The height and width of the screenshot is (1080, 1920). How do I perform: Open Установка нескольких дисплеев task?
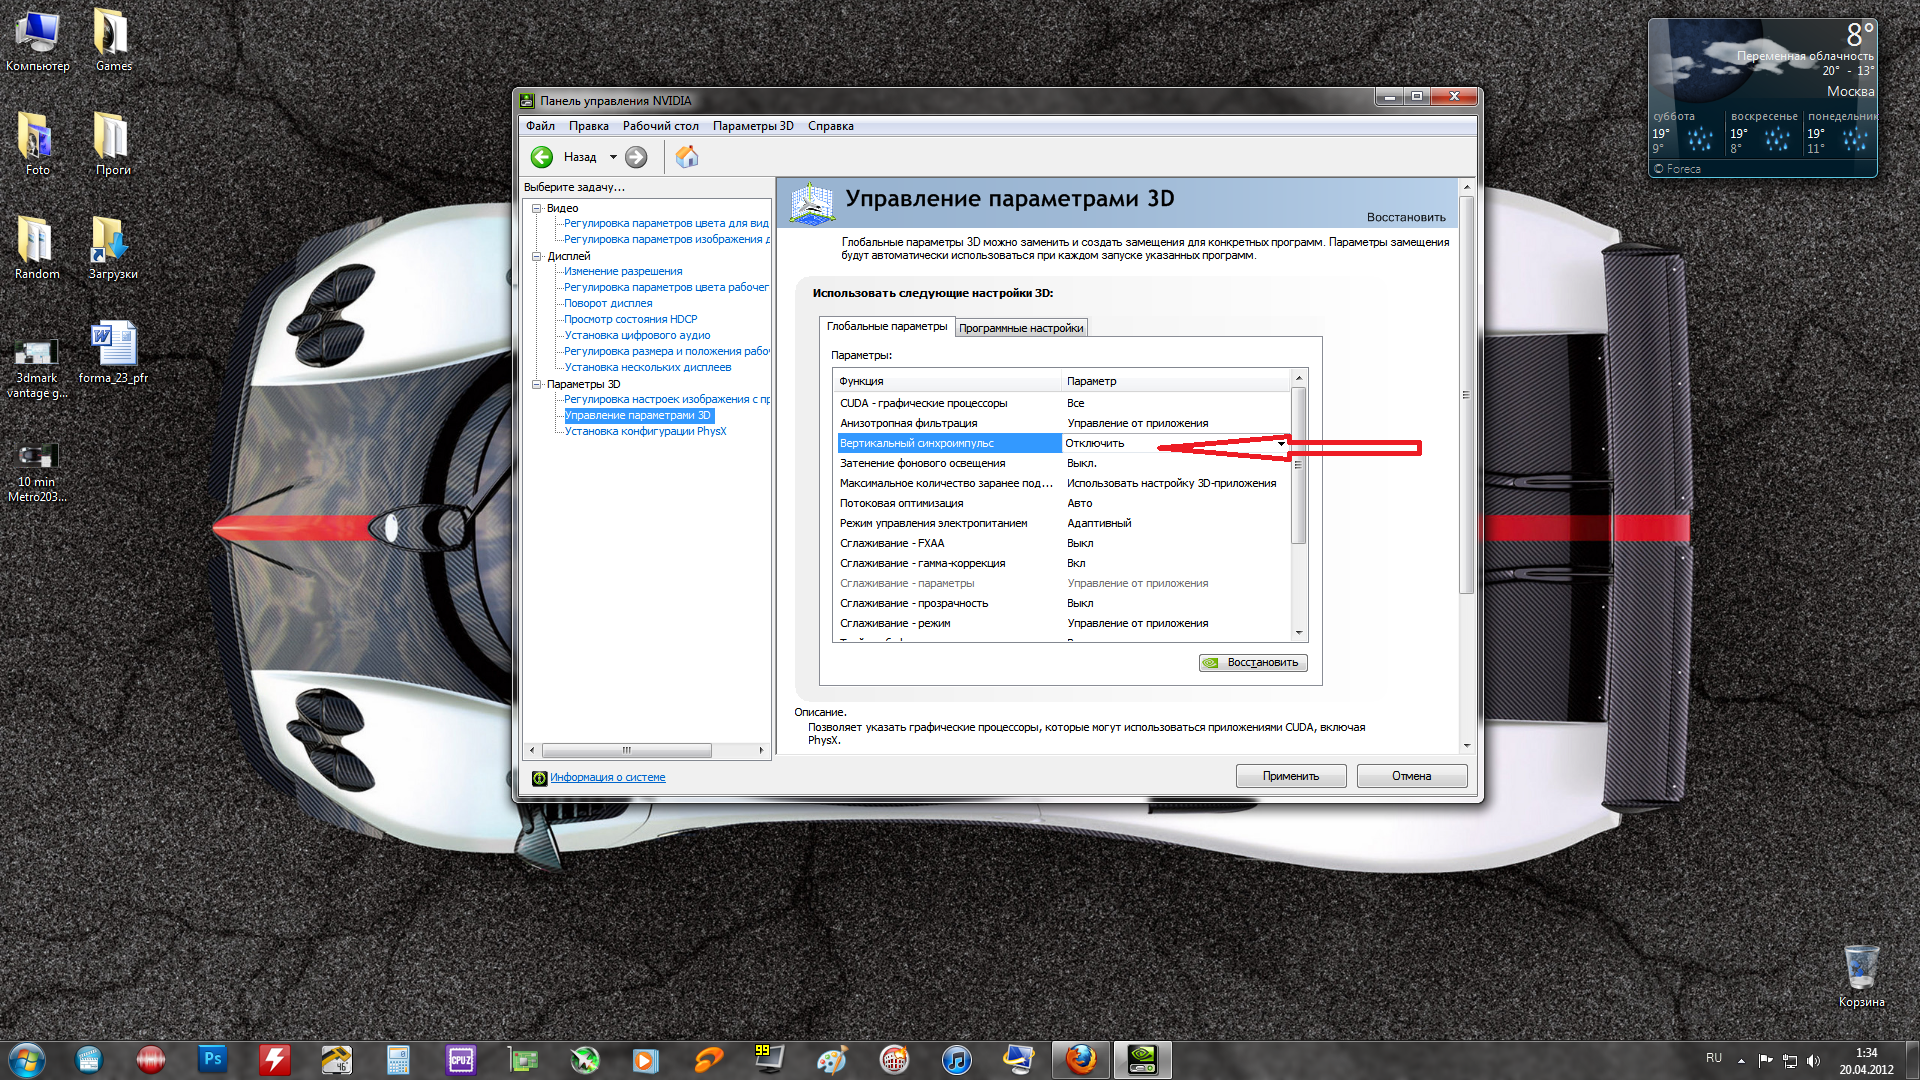tap(648, 367)
